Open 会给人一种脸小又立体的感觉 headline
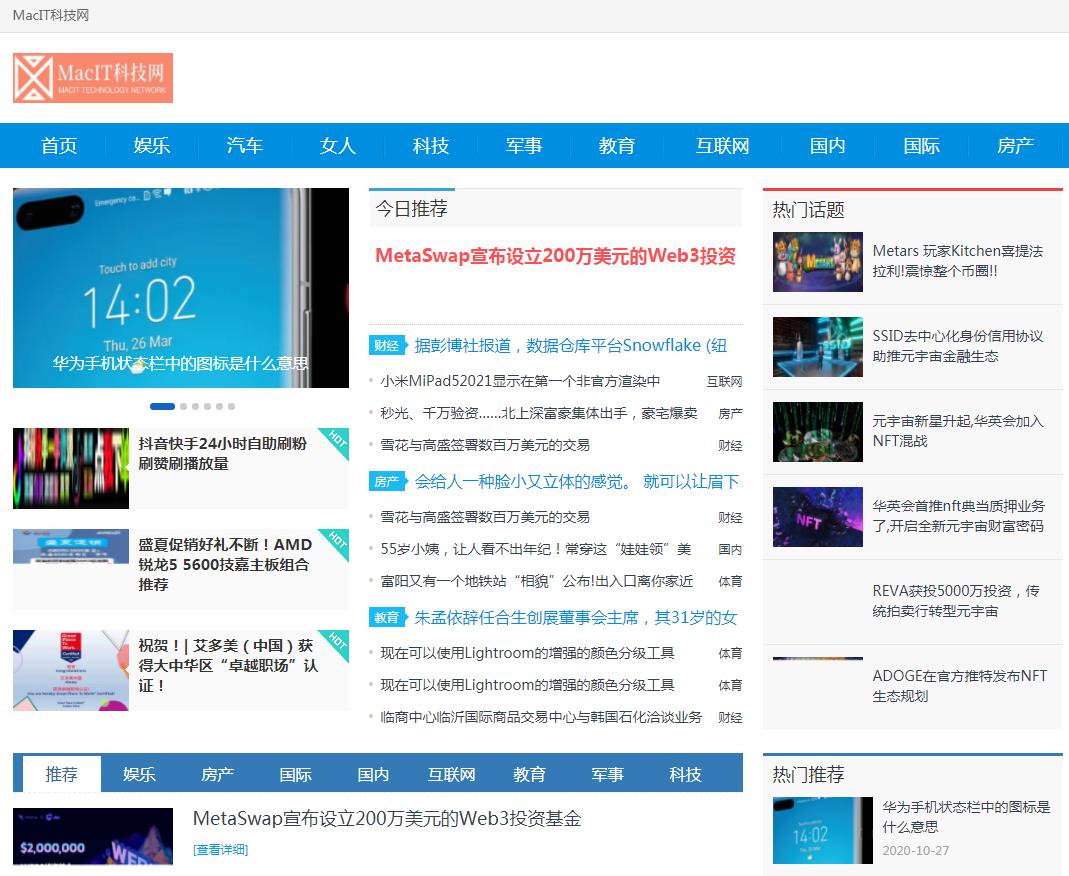 (x=577, y=482)
